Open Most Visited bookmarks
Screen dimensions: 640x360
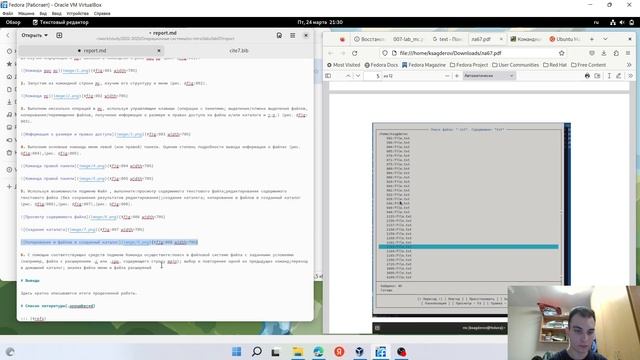[343, 65]
